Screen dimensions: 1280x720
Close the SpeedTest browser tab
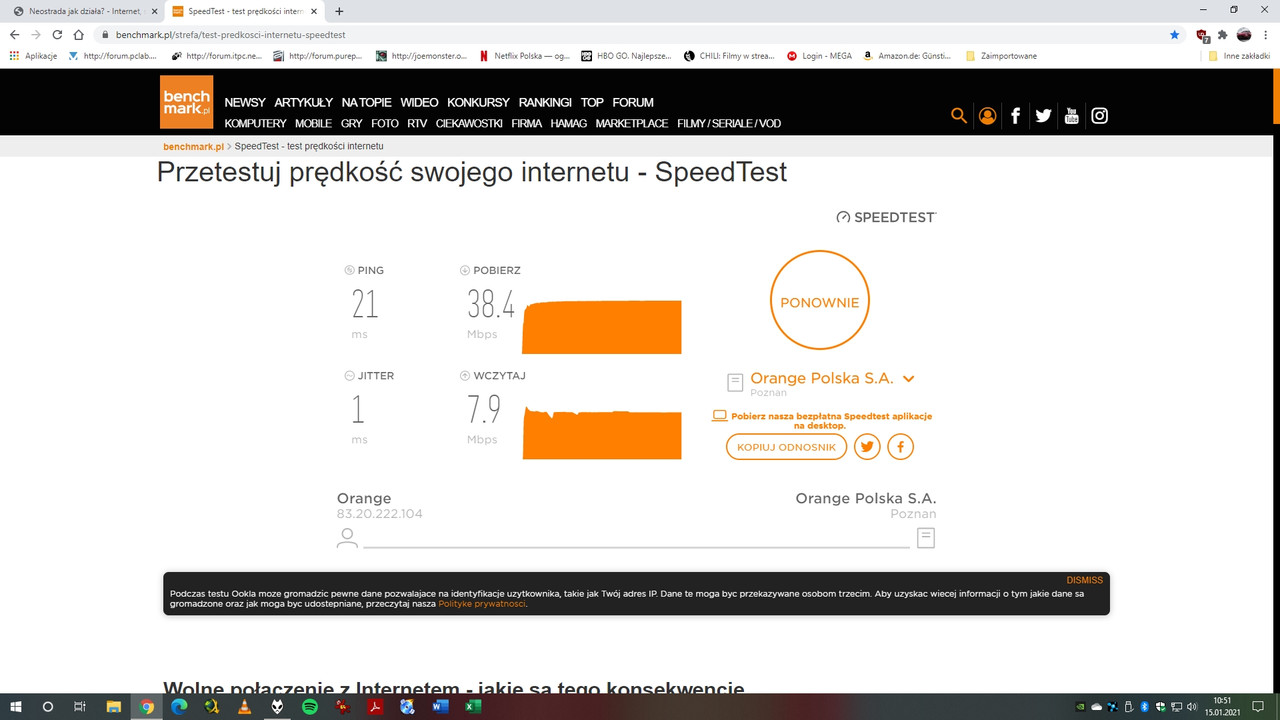(x=316, y=11)
